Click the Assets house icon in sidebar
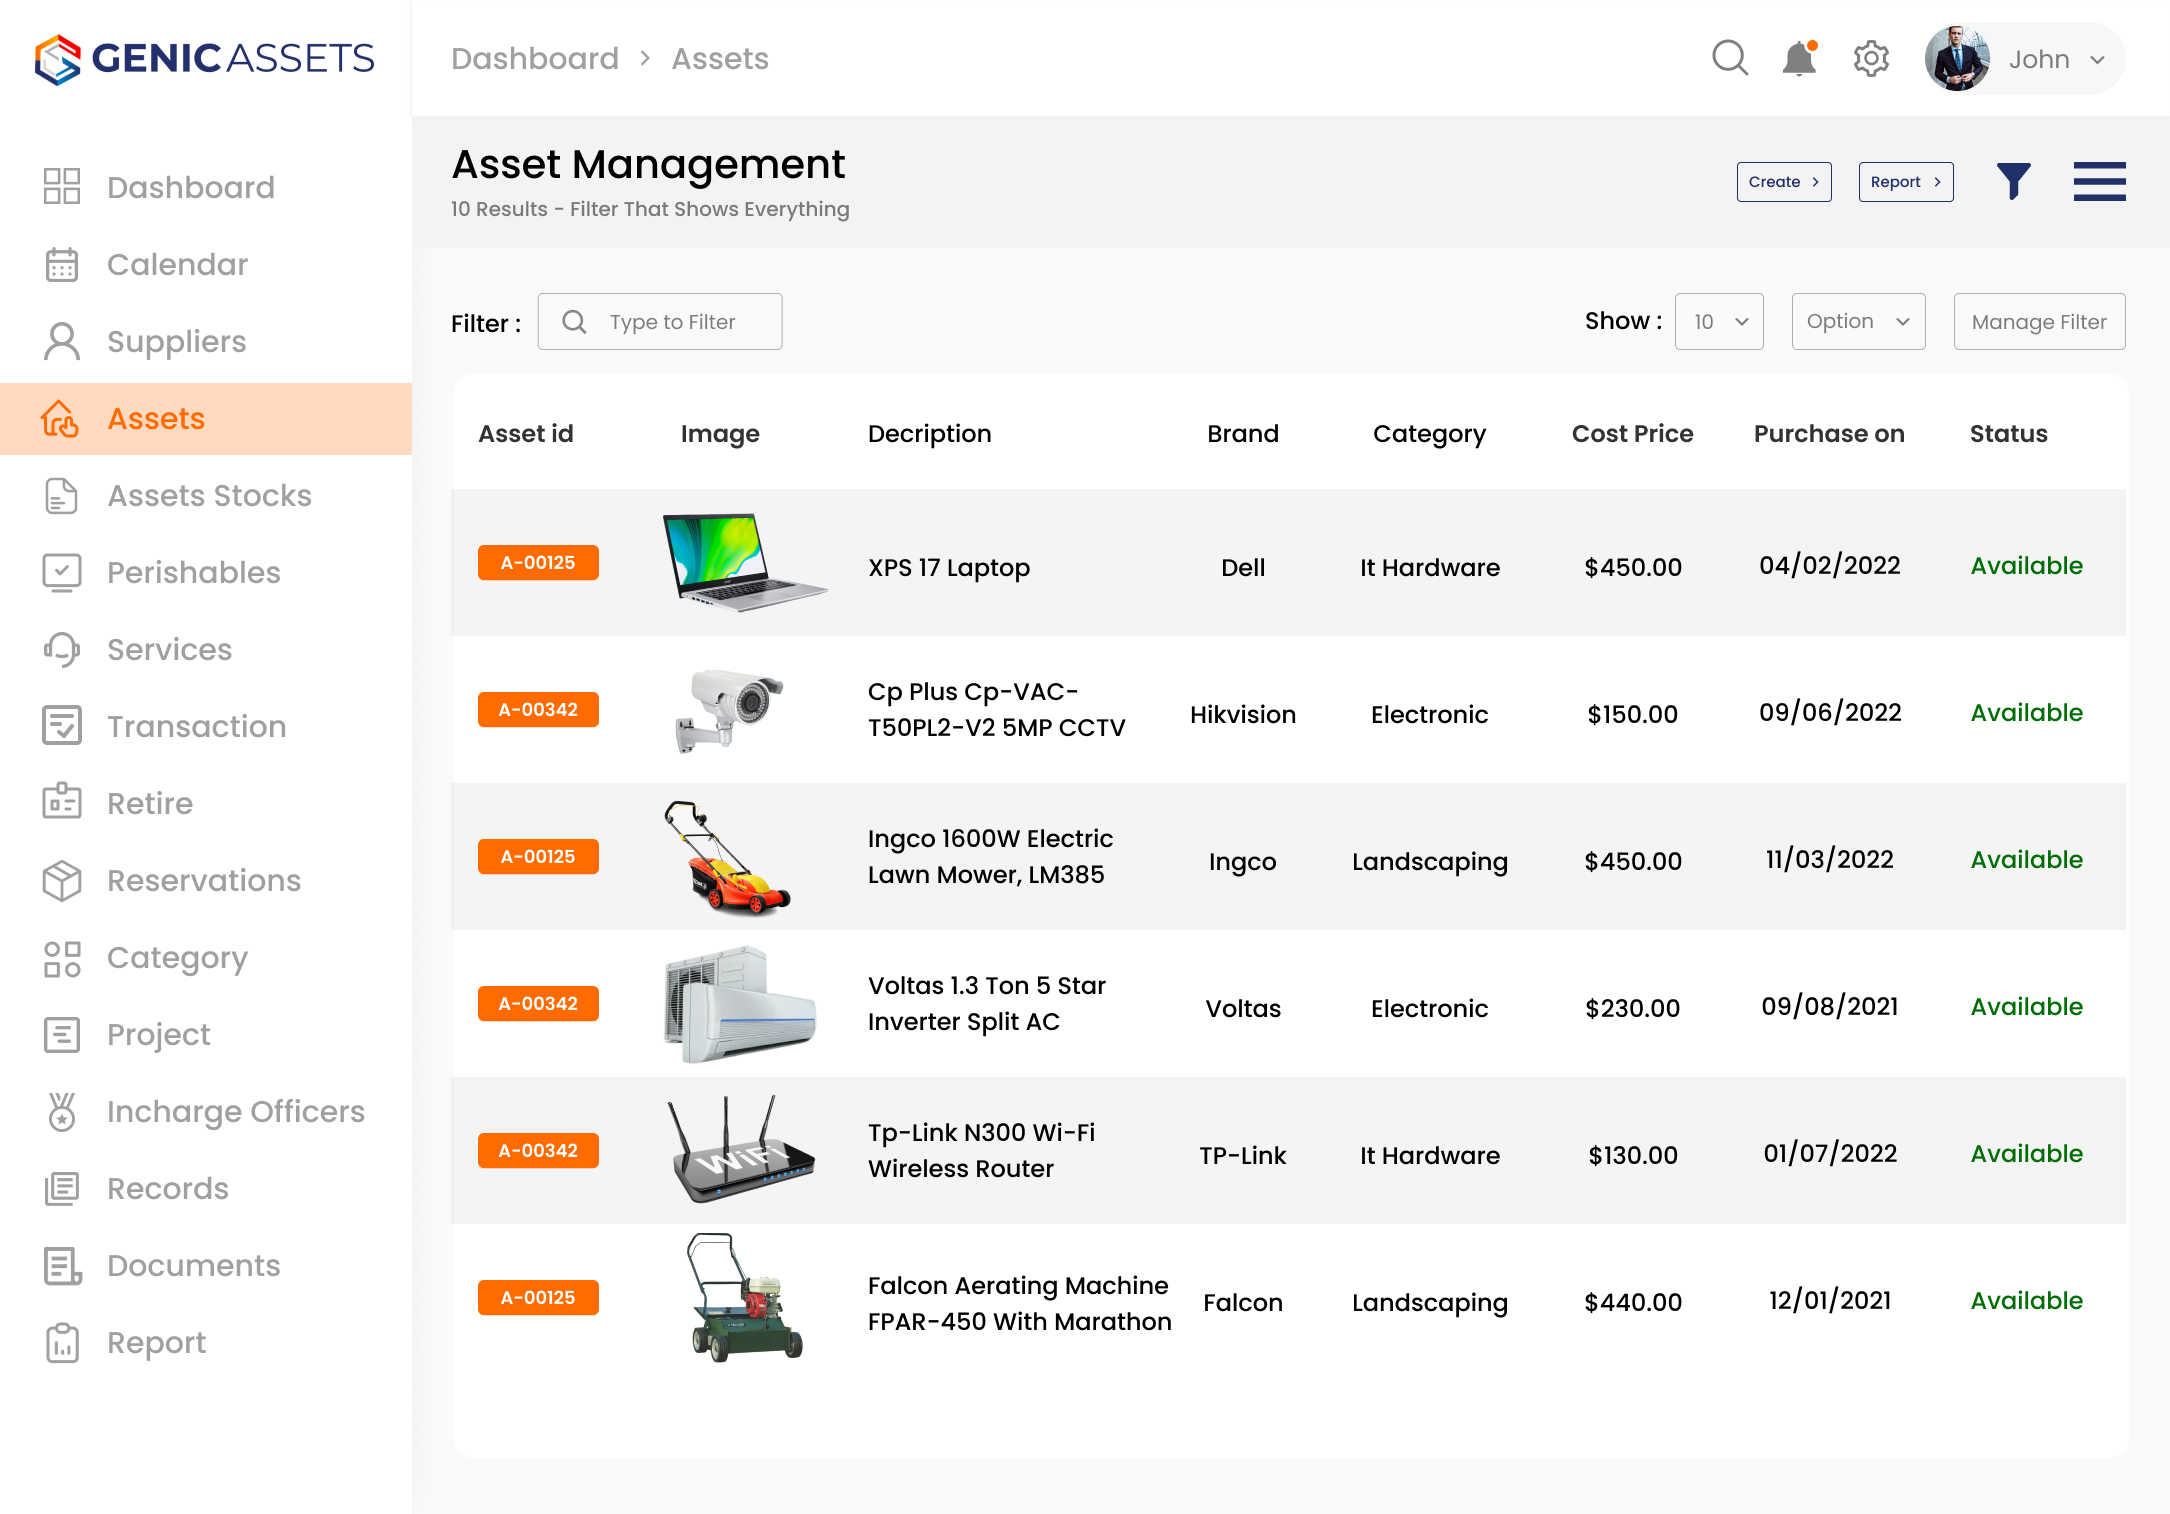The width and height of the screenshot is (2170, 1514). 60,418
